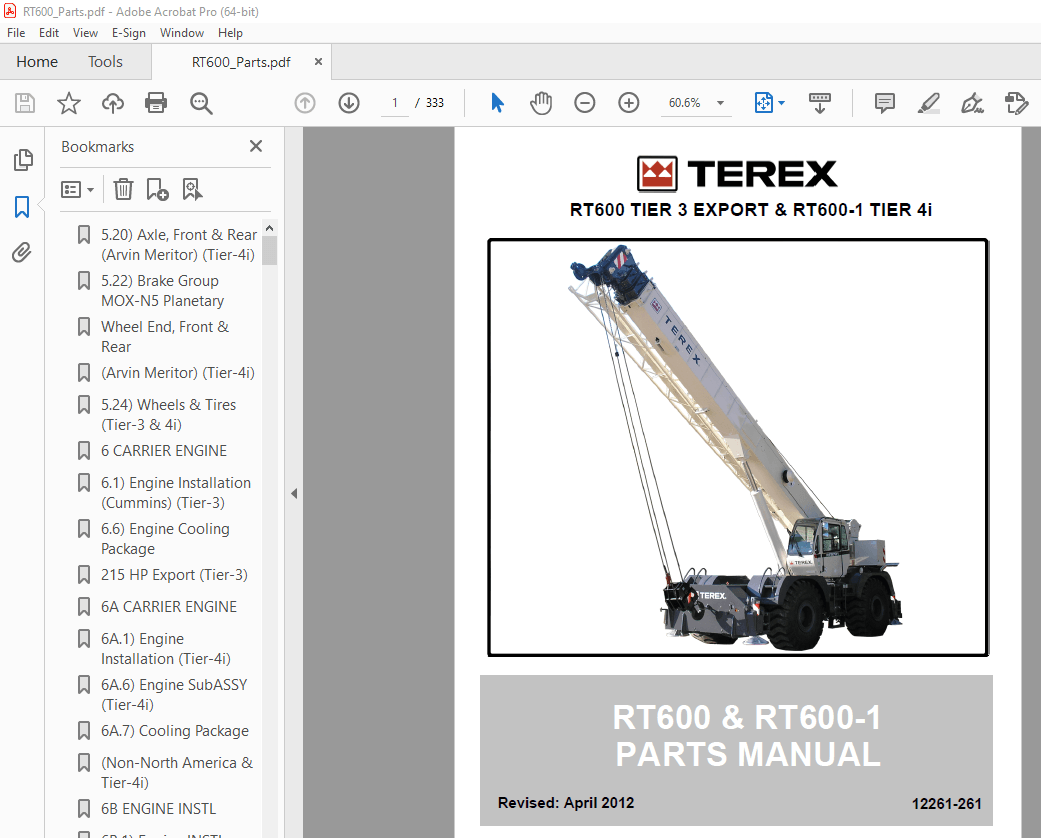
Task: Open the Add Comment tool
Action: click(884, 102)
